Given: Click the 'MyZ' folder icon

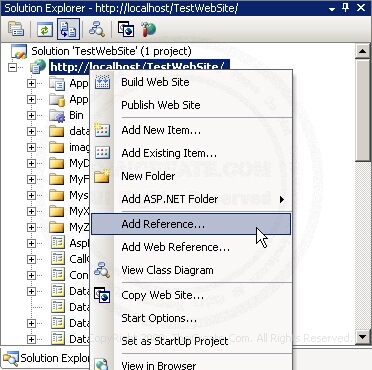Looking at the screenshot, I should tap(57, 227).
